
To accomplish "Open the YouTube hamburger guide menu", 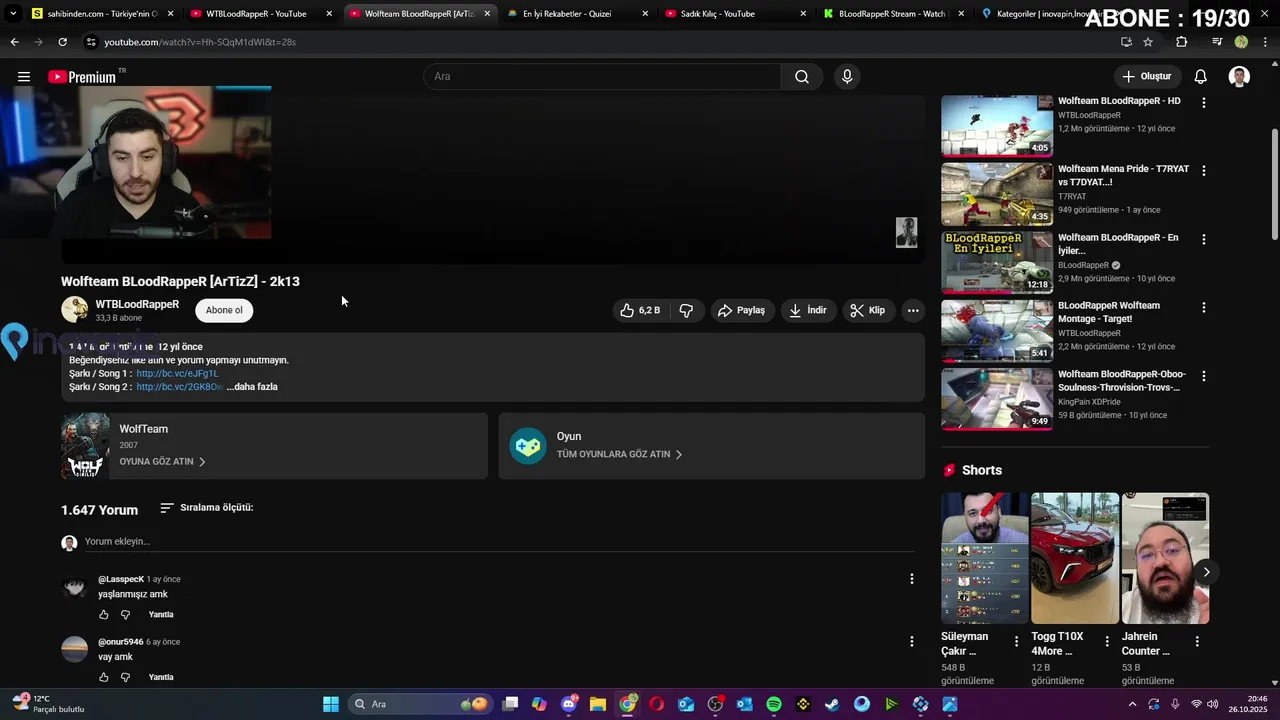I will [24, 77].
